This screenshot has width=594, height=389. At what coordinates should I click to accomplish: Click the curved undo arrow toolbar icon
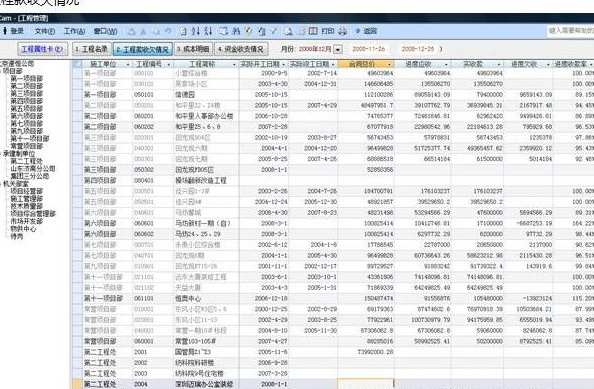tap(168, 31)
